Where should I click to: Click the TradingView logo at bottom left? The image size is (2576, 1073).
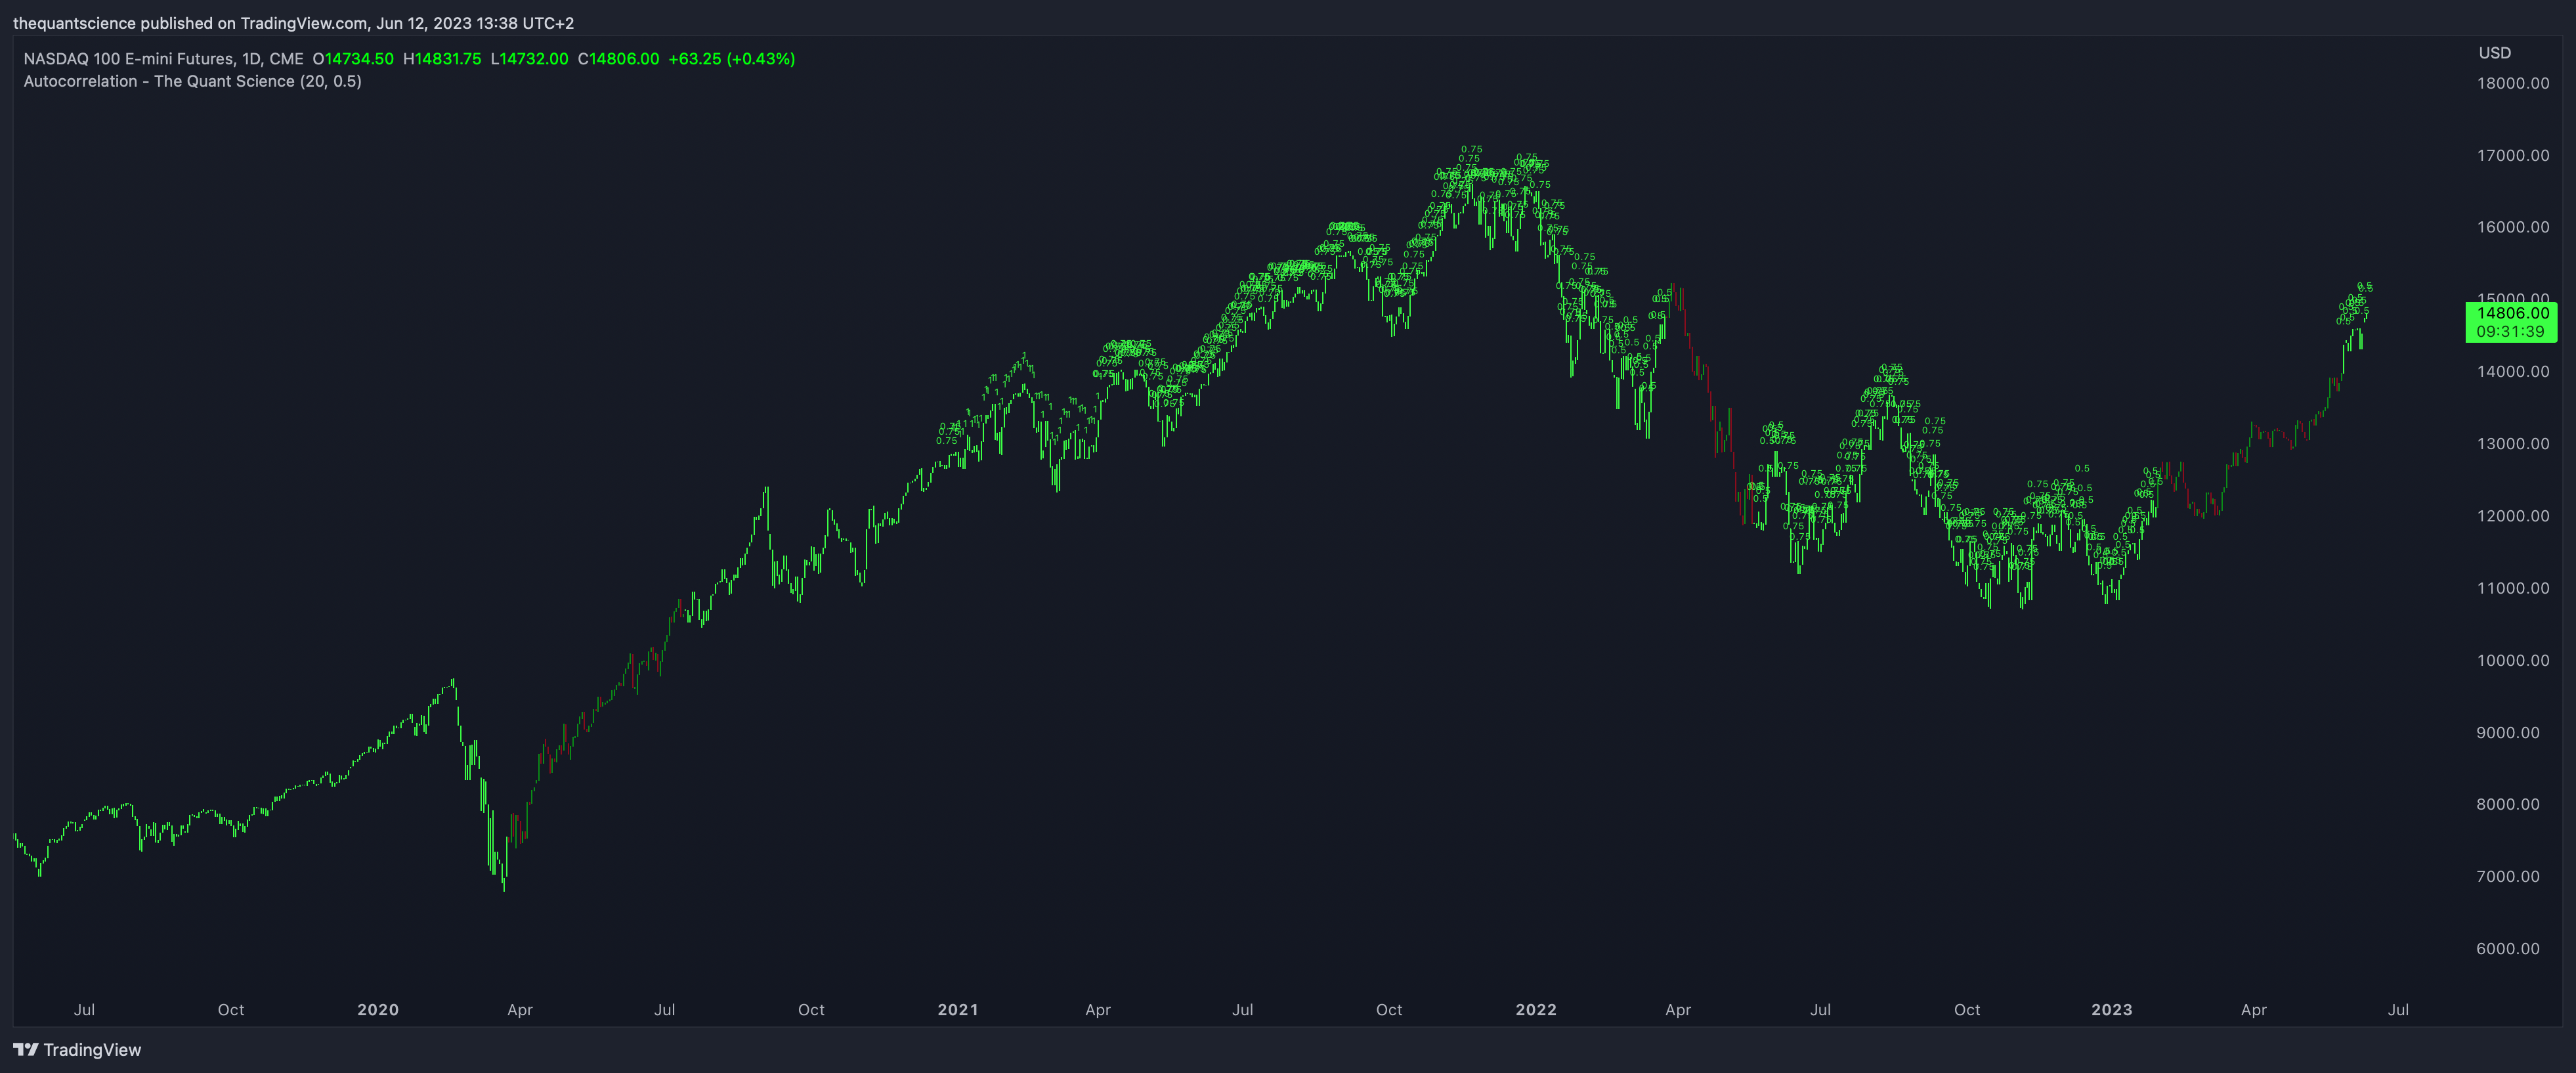tap(77, 1049)
